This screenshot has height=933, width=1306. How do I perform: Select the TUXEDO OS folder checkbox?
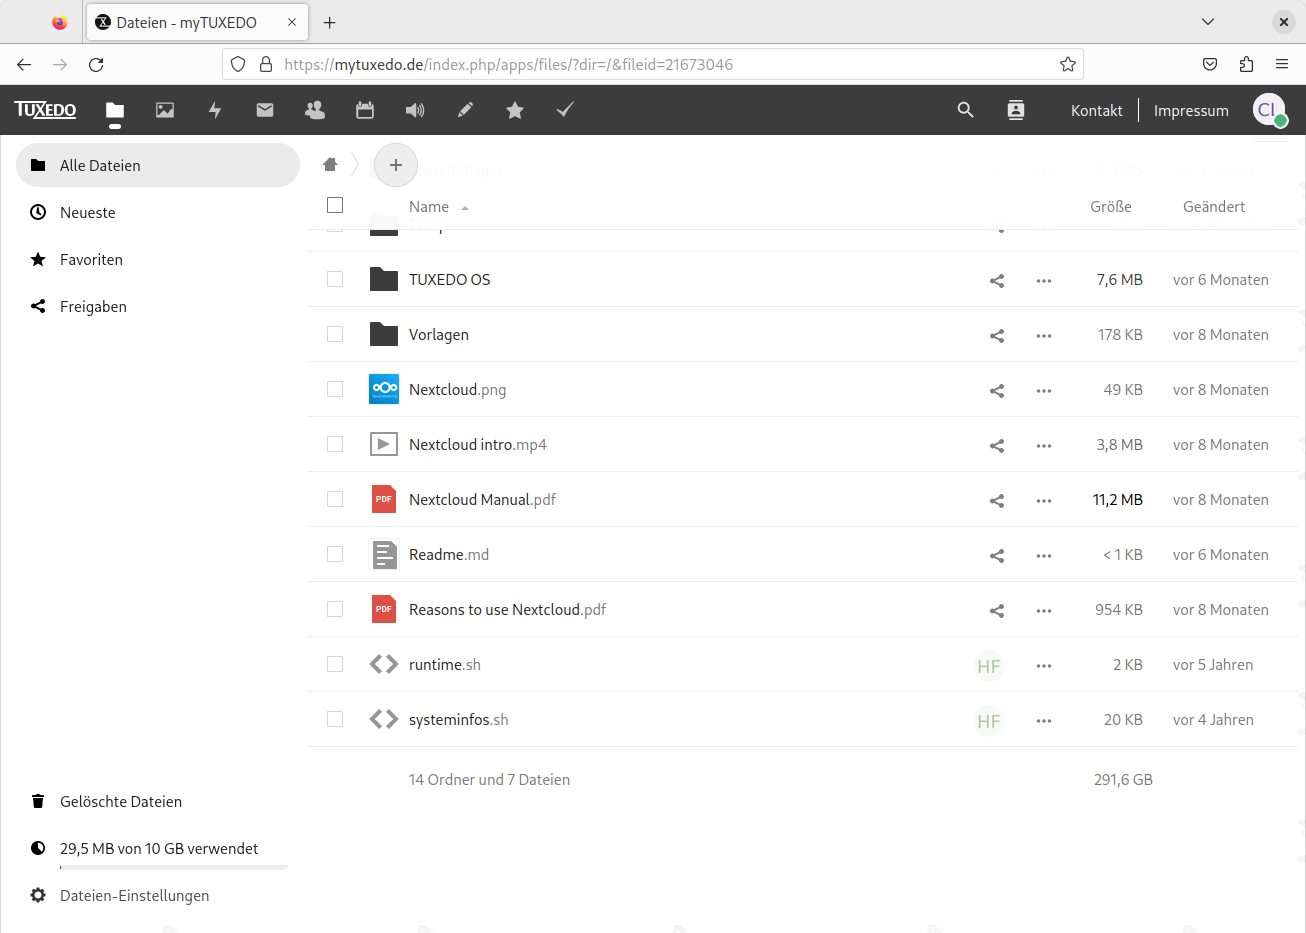click(335, 279)
